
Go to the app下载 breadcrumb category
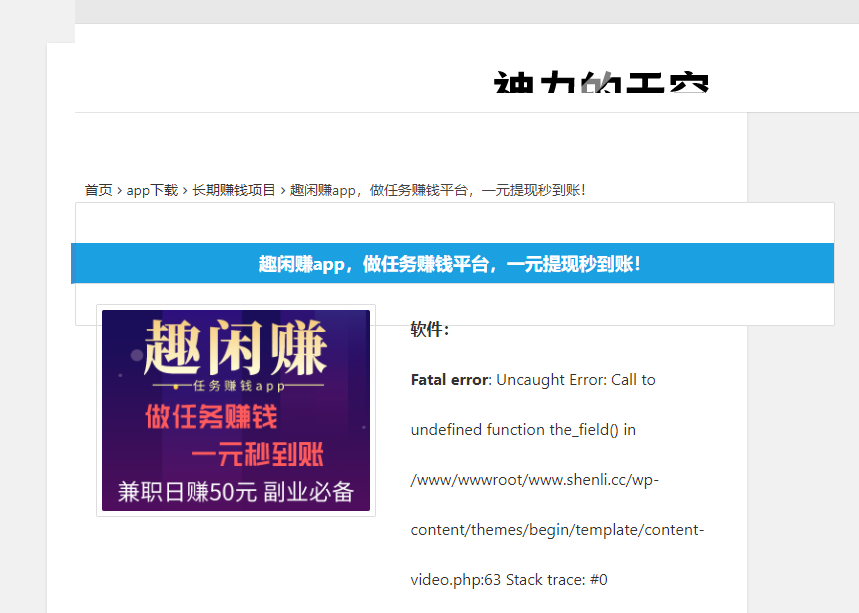[x=152, y=190]
